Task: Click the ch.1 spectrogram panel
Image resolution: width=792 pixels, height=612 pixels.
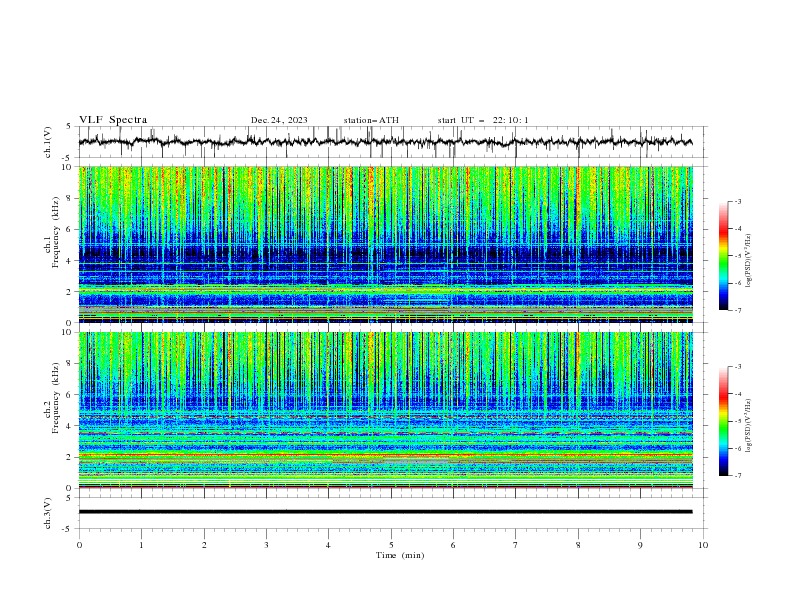Action: 385,244
